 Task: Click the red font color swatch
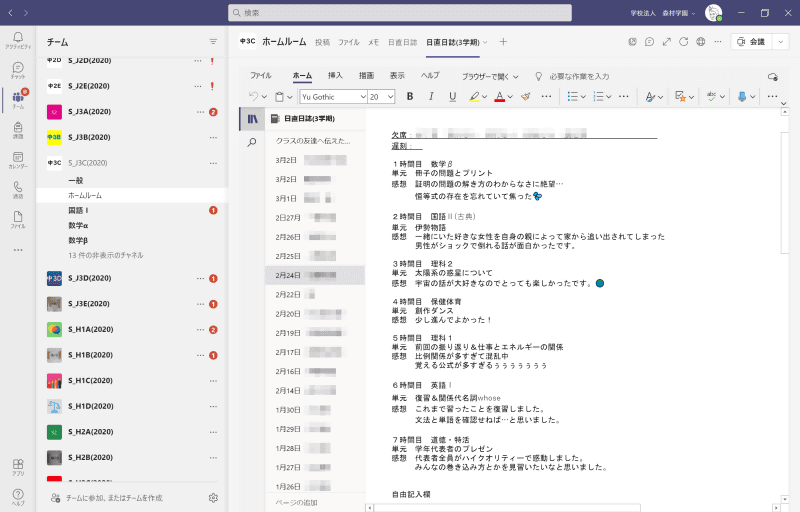coord(499,96)
